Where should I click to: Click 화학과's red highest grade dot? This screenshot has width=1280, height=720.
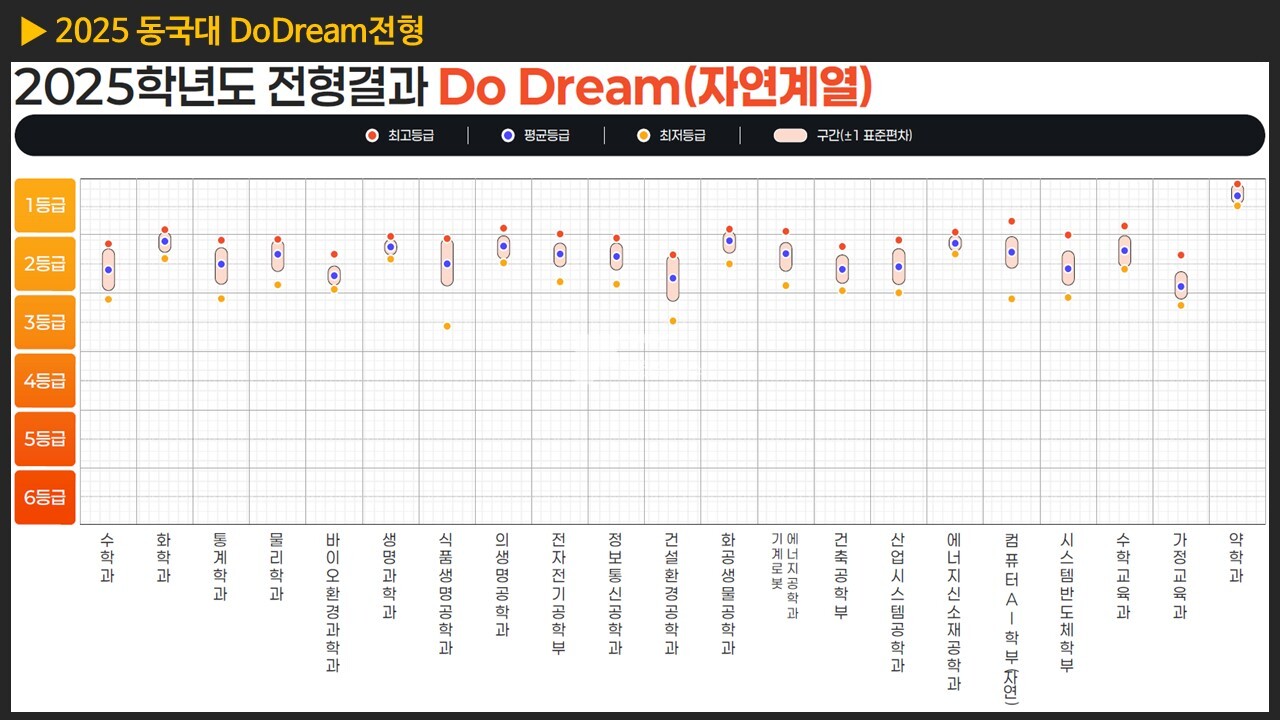click(x=165, y=230)
